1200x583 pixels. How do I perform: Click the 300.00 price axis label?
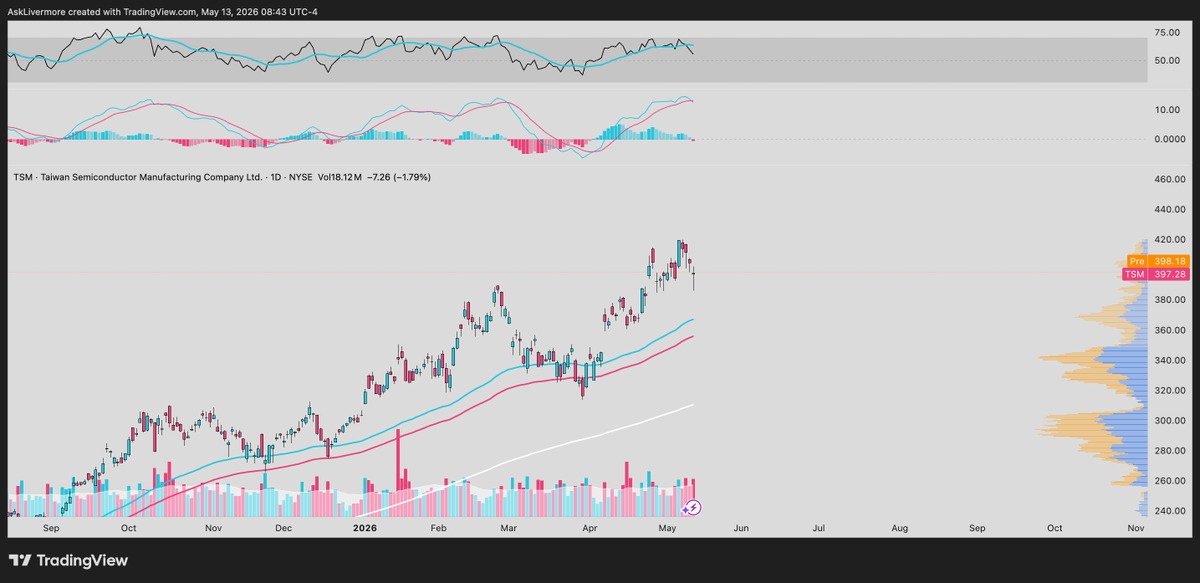(1168, 420)
